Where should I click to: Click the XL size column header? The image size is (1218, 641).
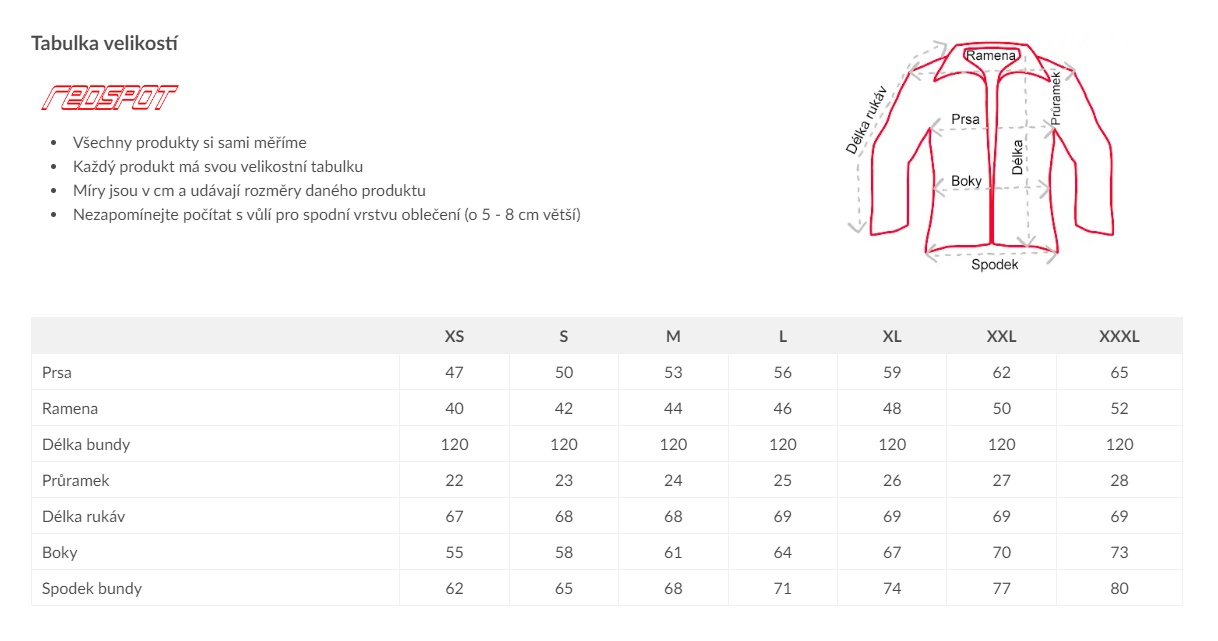[892, 336]
